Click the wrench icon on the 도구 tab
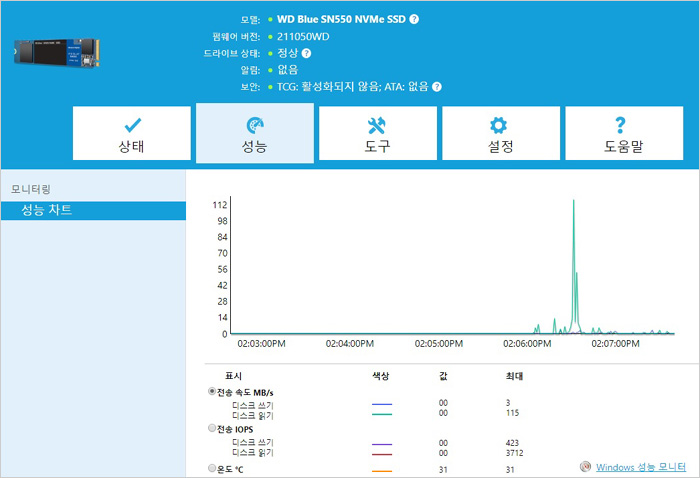The image size is (700, 478). pos(377,125)
